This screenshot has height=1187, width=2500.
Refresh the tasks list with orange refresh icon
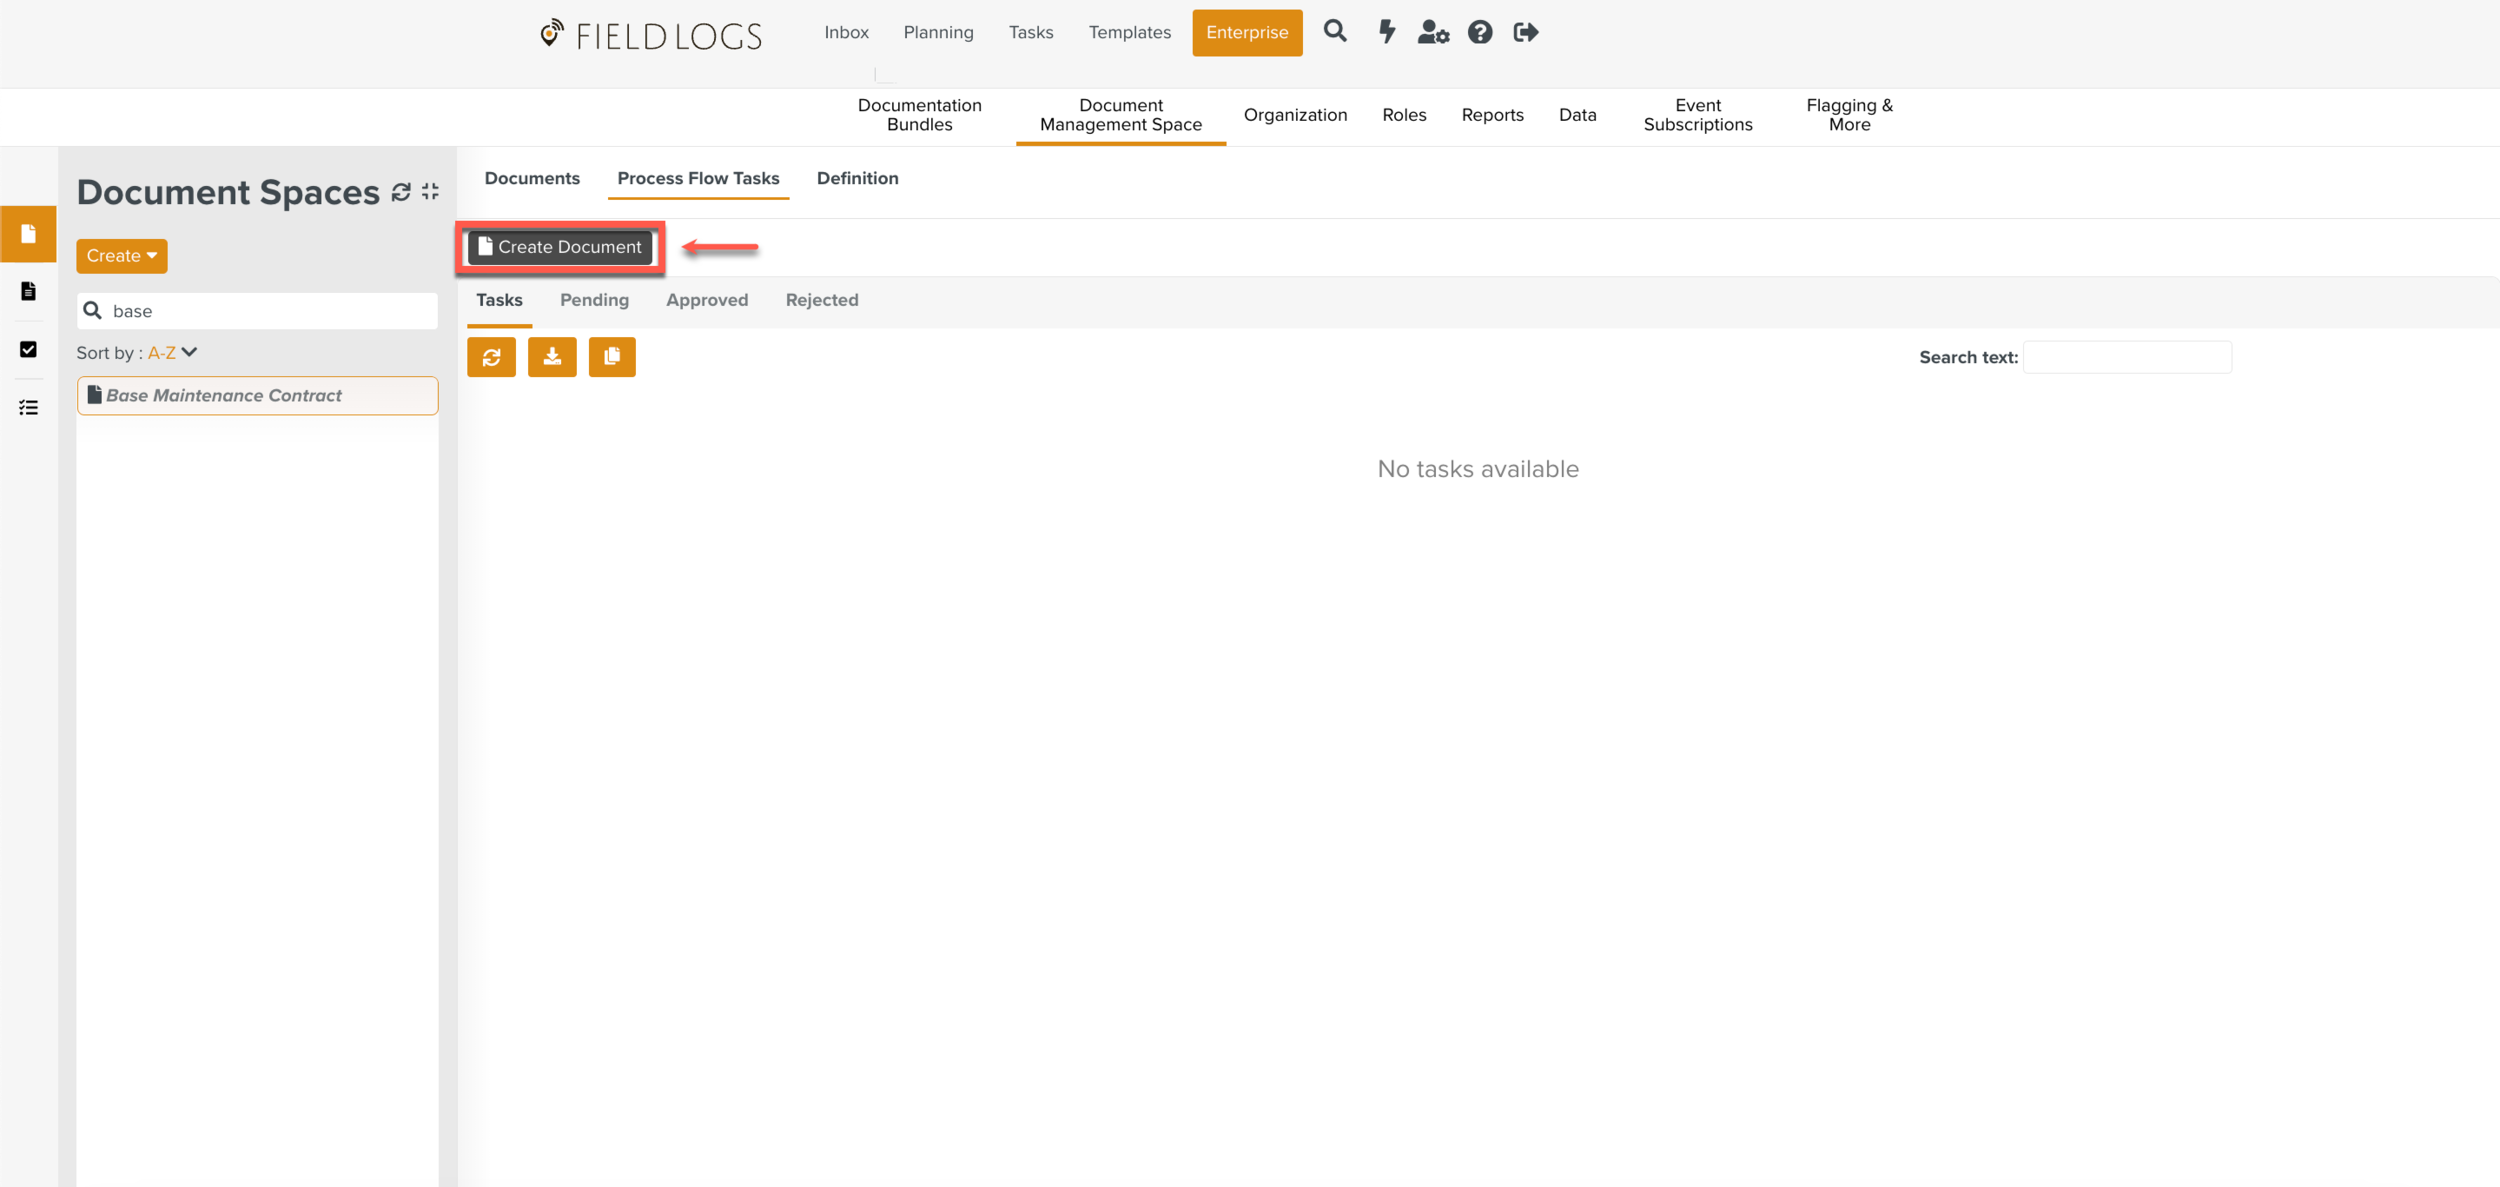[x=491, y=356]
